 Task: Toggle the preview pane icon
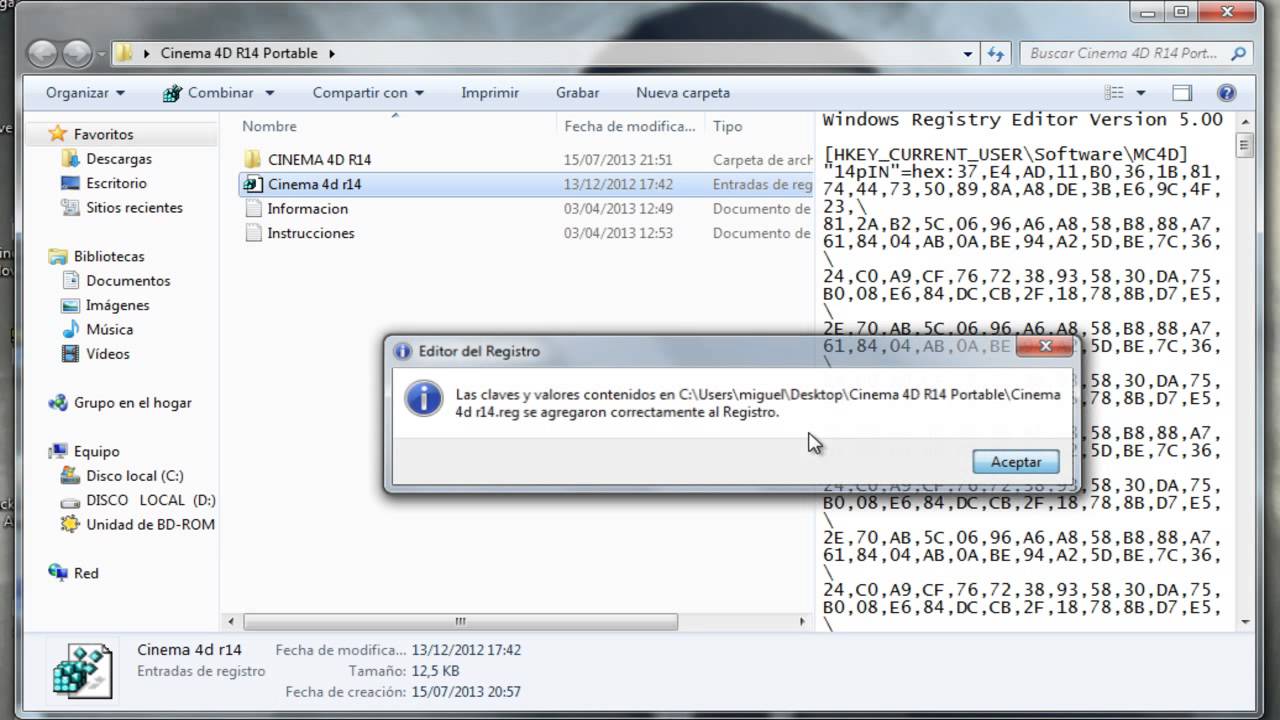pos(1182,93)
